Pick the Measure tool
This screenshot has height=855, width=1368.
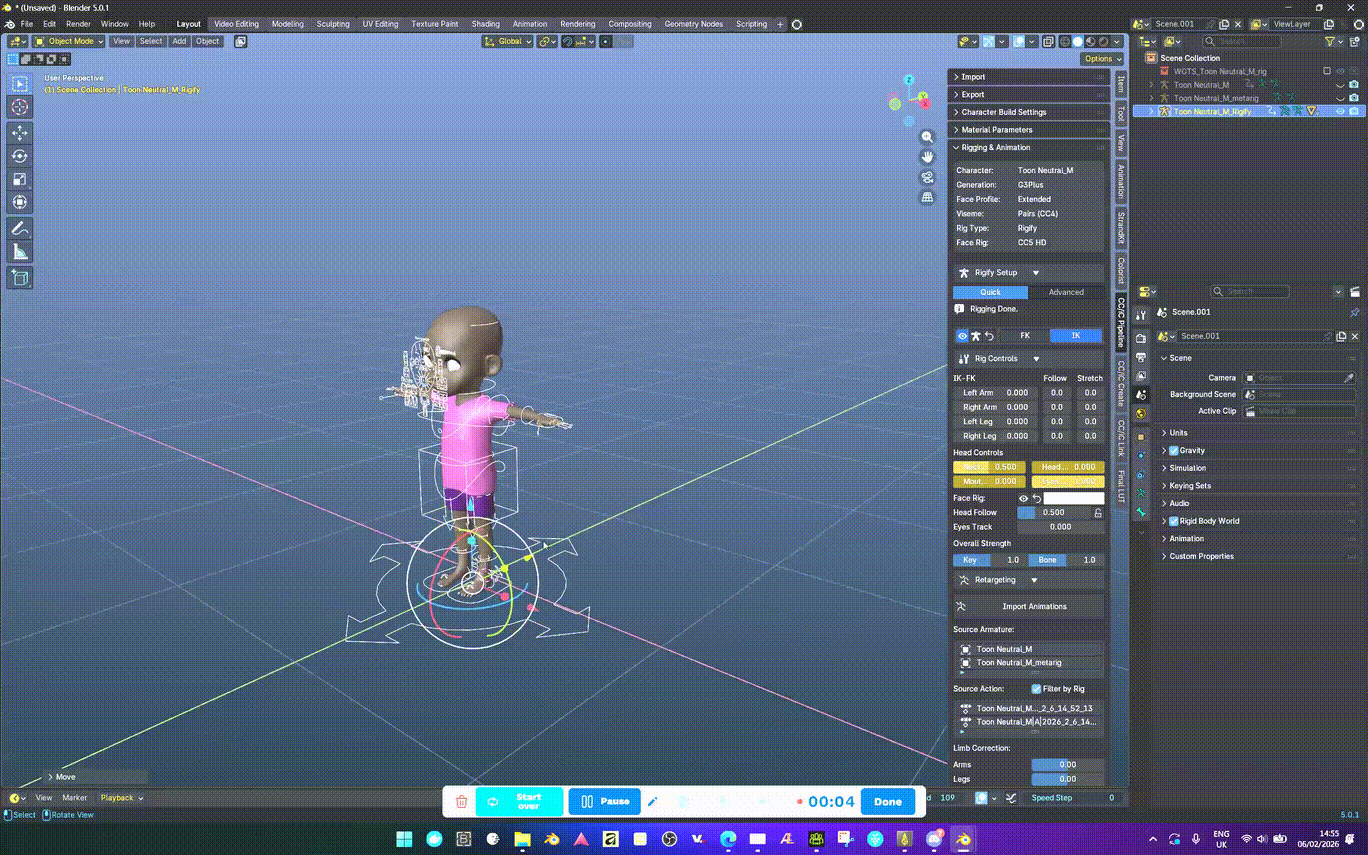click(x=20, y=252)
